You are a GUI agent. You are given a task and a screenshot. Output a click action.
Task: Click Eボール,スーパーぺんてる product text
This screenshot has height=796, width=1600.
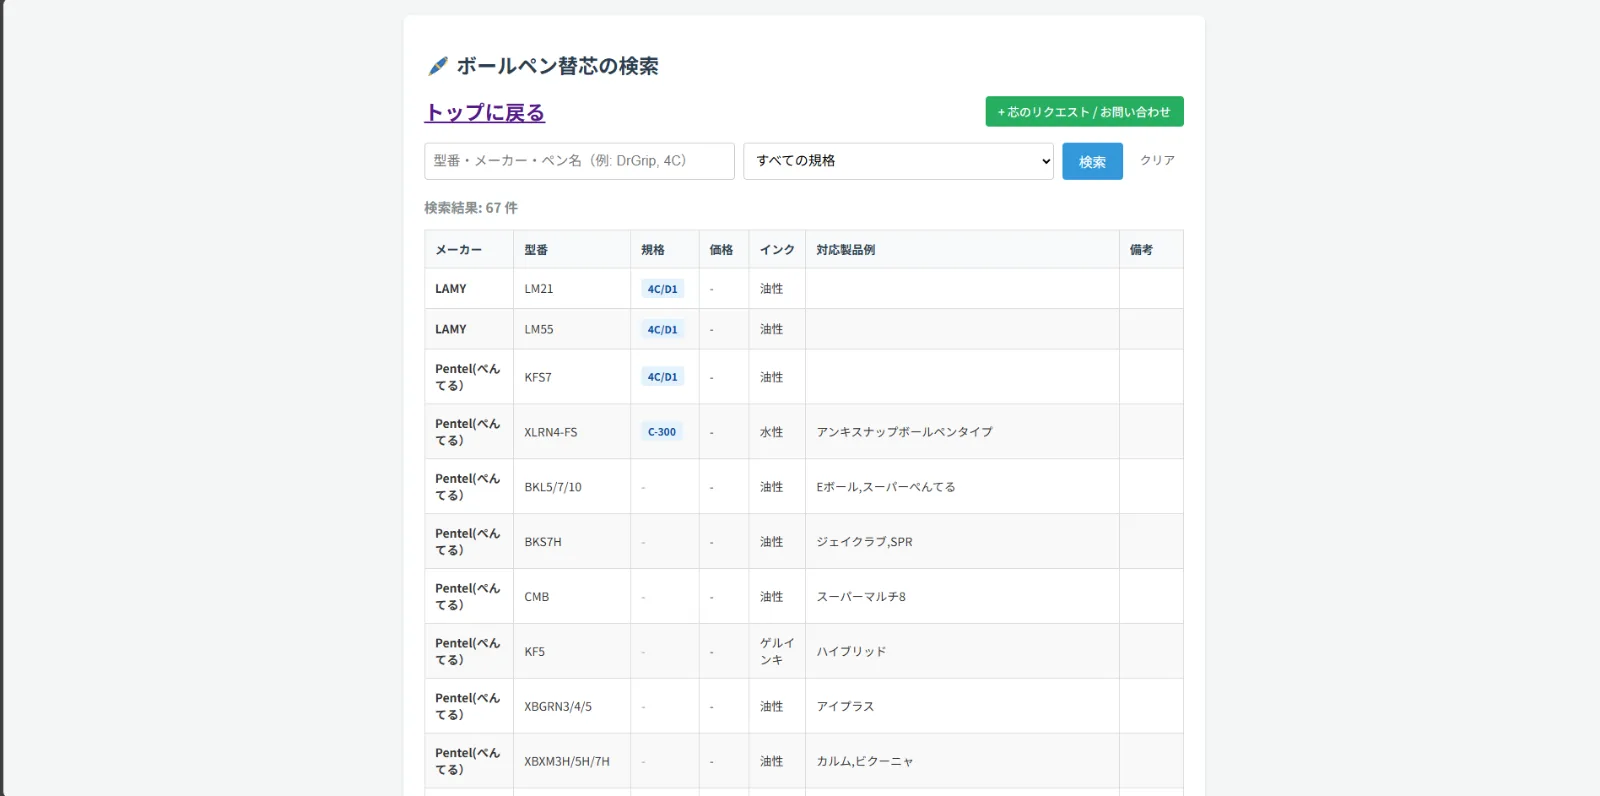(886, 487)
